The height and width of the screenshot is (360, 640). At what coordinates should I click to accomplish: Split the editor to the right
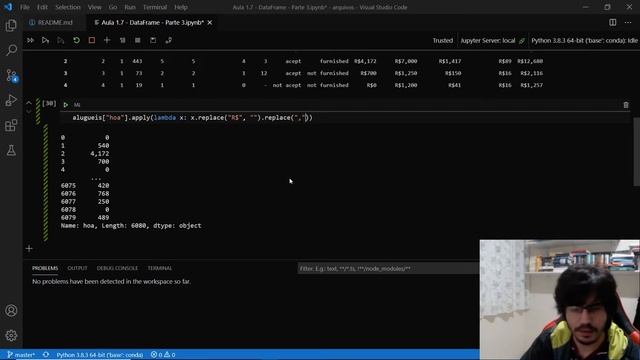tap(613, 22)
